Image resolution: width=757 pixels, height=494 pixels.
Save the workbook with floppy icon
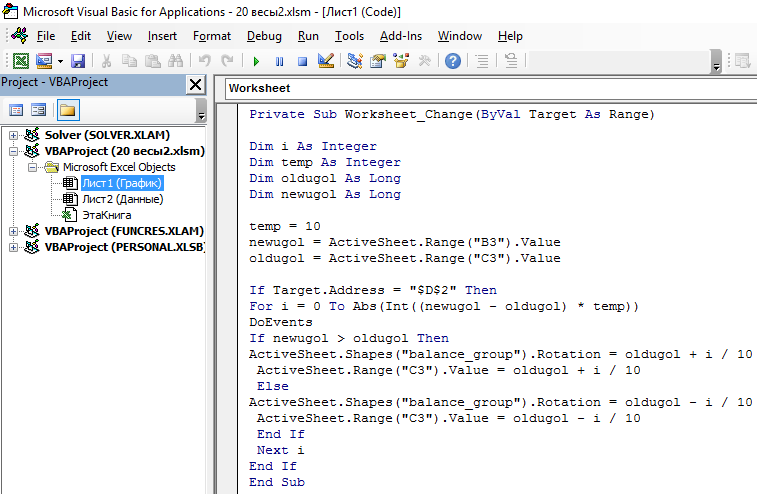(78, 61)
